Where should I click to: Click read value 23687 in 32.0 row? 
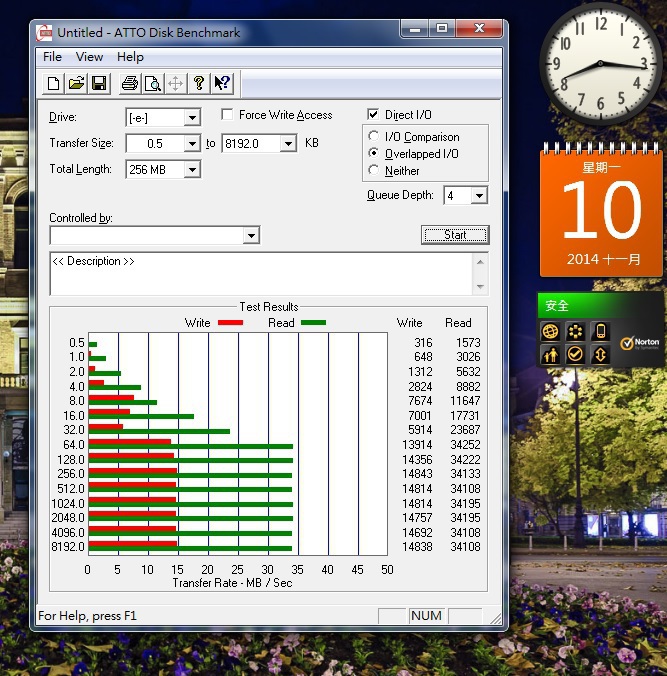(x=465, y=430)
